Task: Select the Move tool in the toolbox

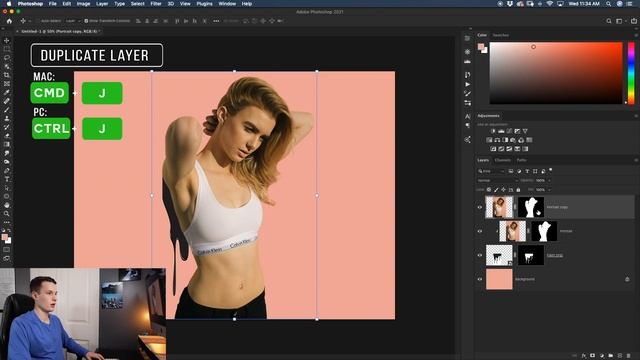Action: click(7, 40)
